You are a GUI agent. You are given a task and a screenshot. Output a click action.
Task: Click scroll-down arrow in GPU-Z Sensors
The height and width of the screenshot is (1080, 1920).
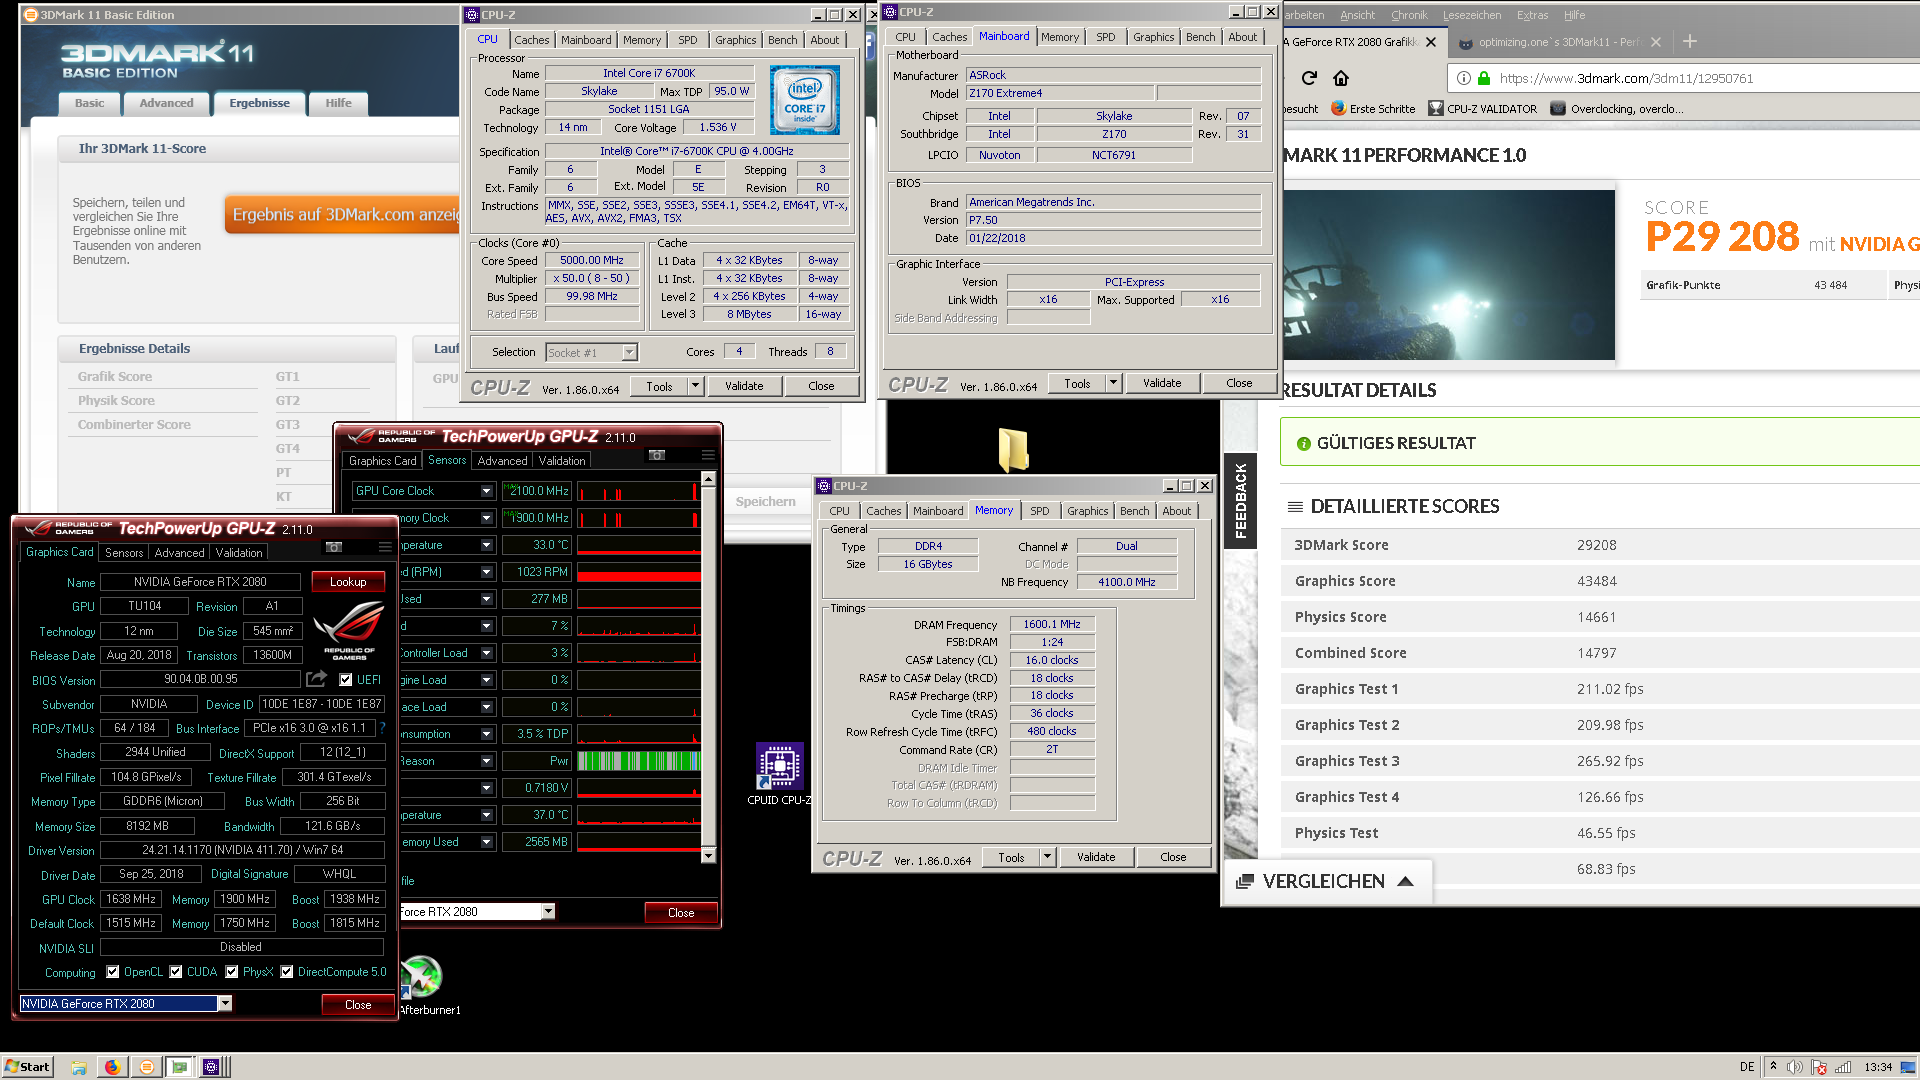click(708, 856)
